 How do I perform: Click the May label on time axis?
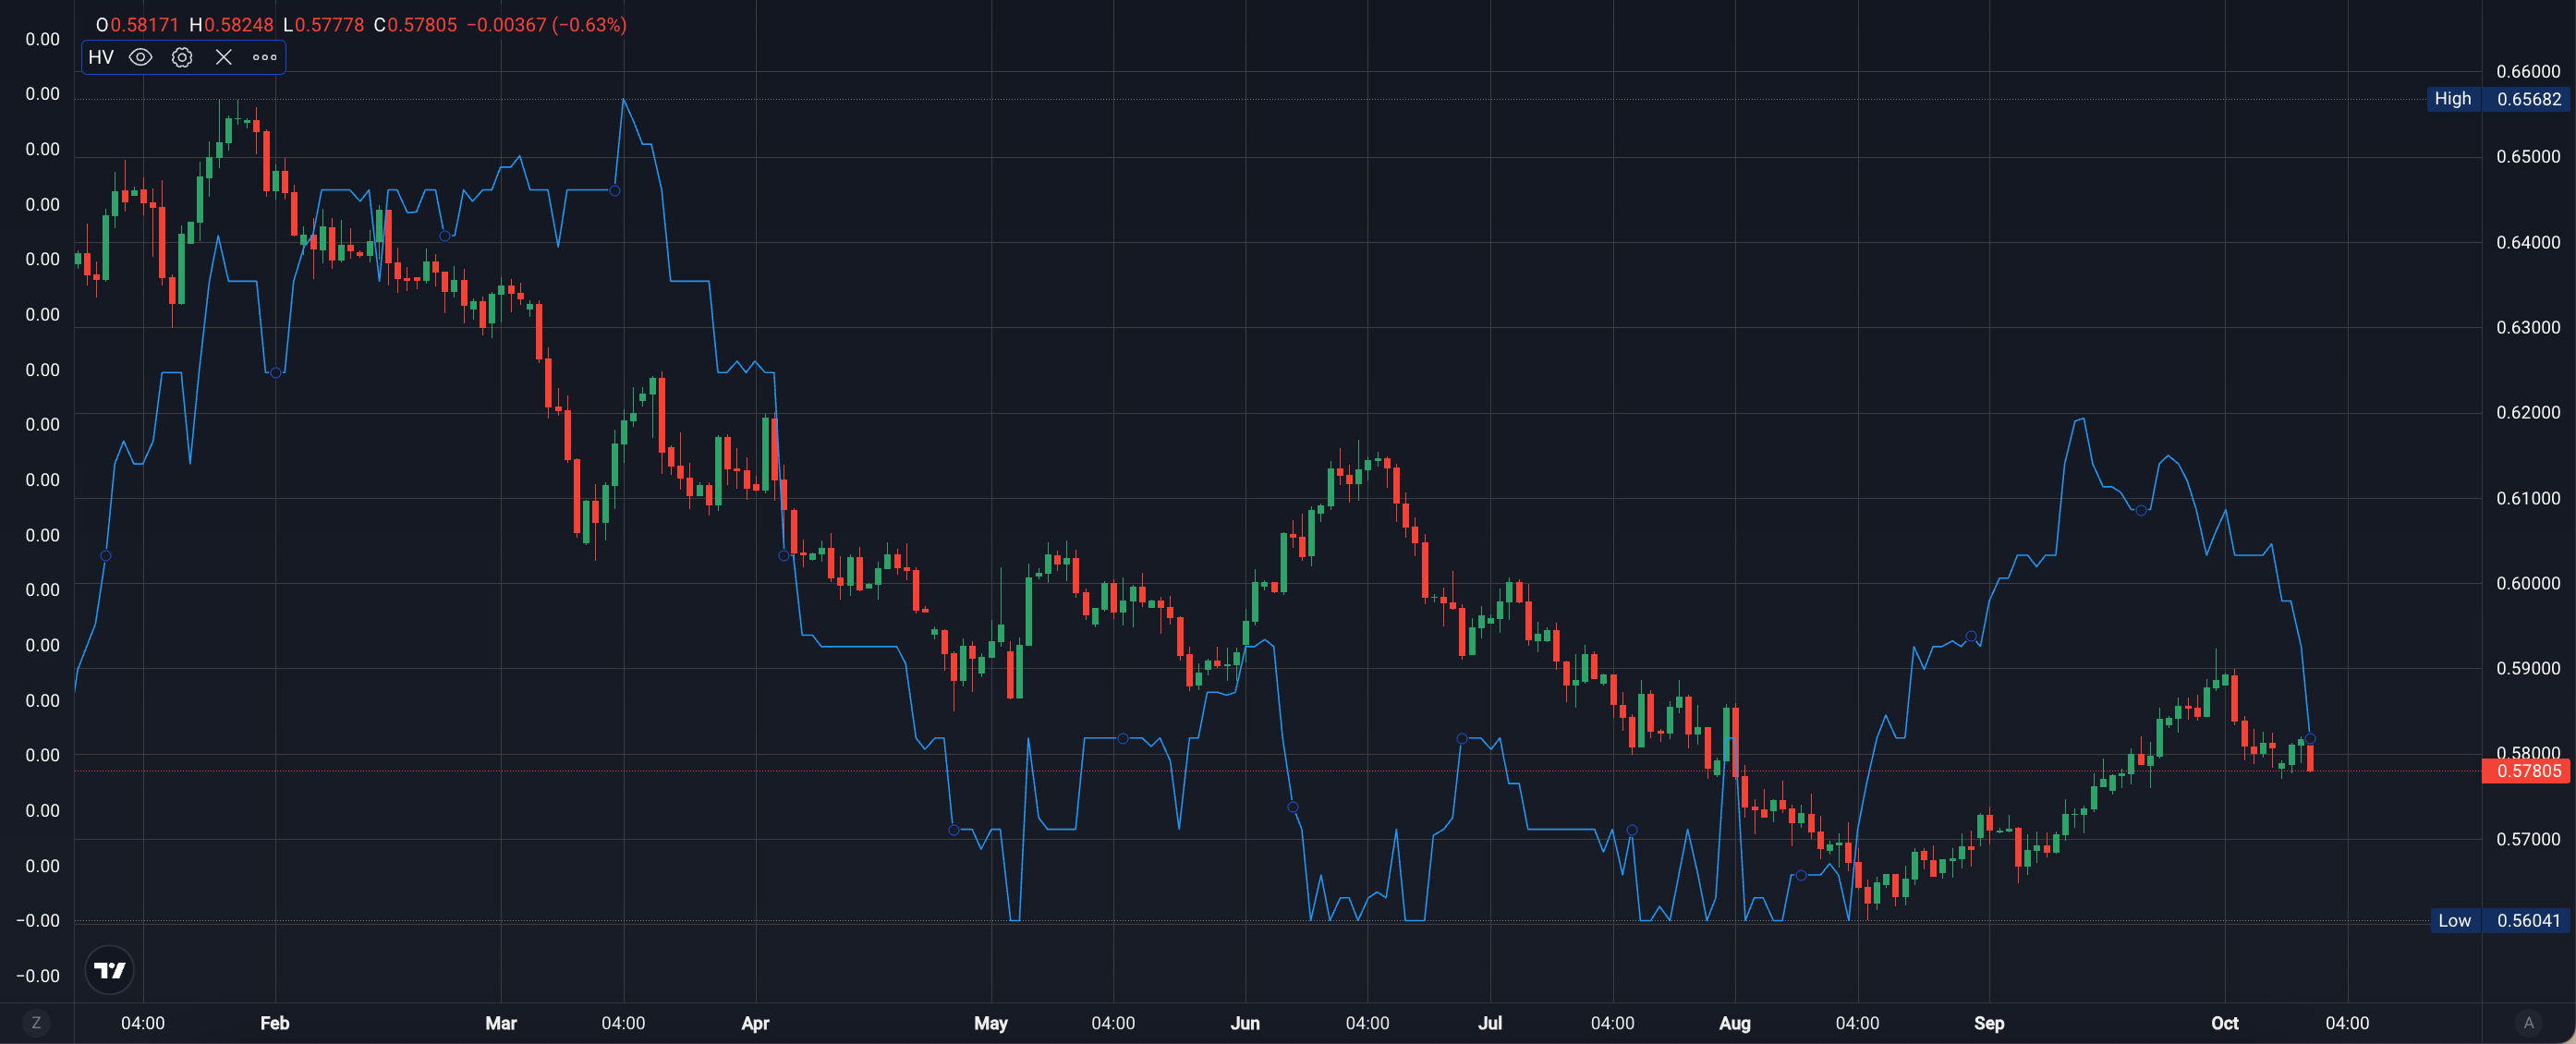tap(990, 1022)
